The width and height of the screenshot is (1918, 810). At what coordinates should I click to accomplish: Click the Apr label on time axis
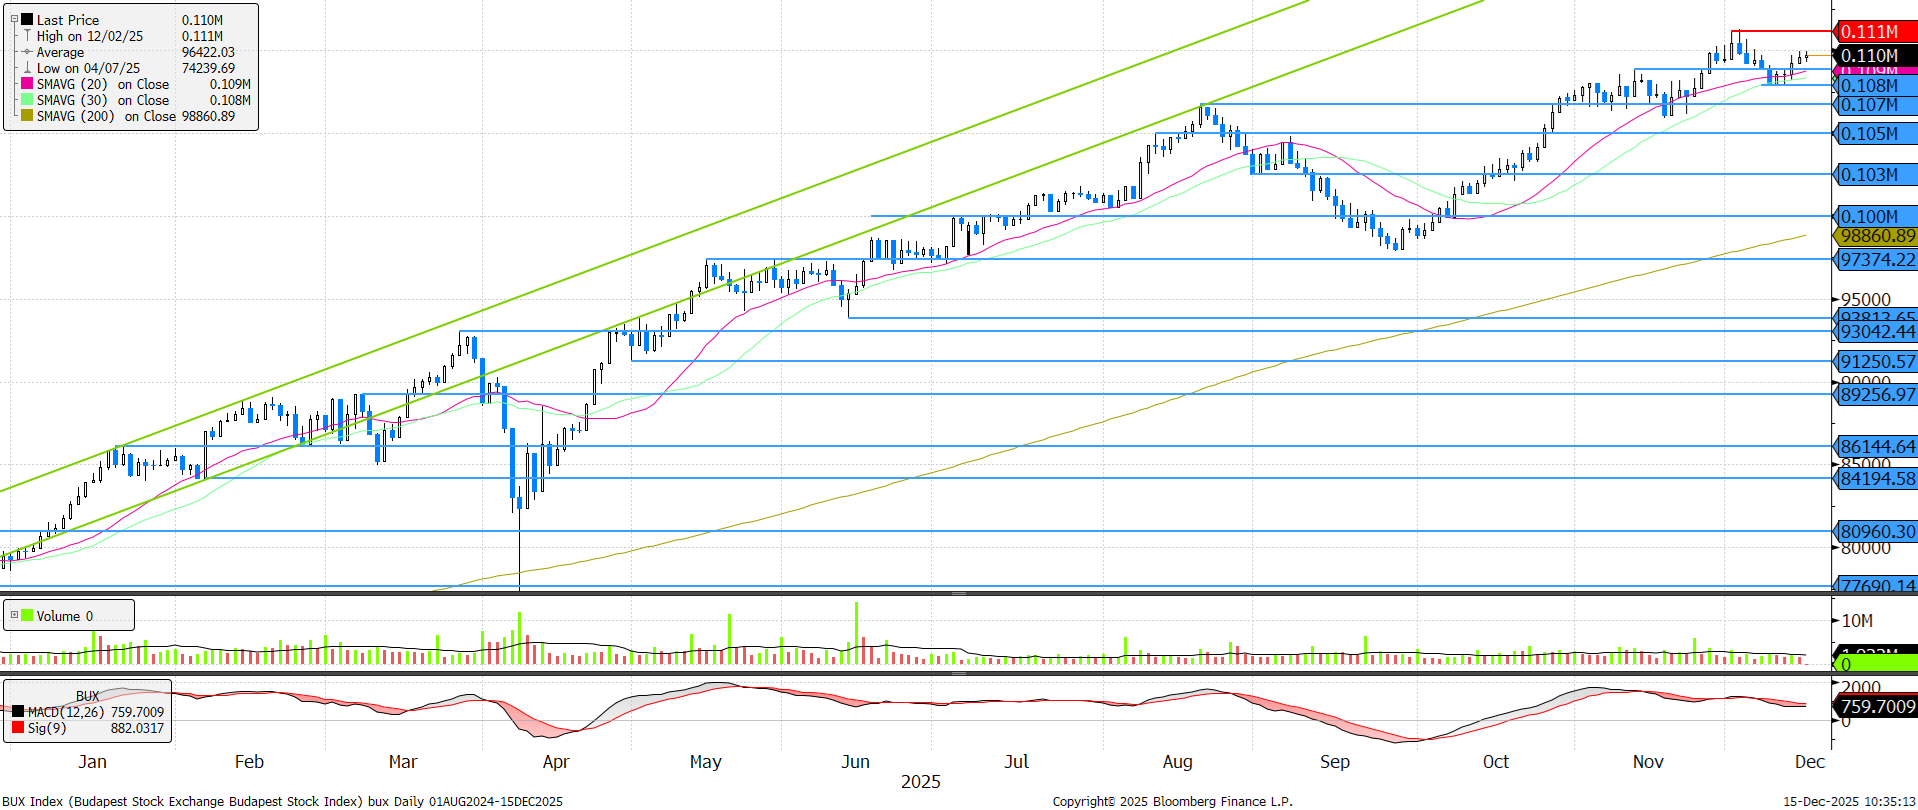(x=555, y=762)
